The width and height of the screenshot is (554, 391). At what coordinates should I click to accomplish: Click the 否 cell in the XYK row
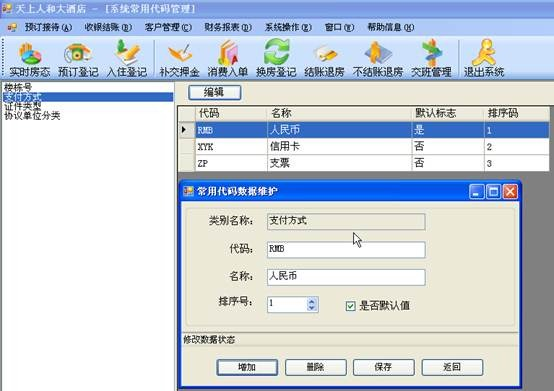tap(448, 147)
